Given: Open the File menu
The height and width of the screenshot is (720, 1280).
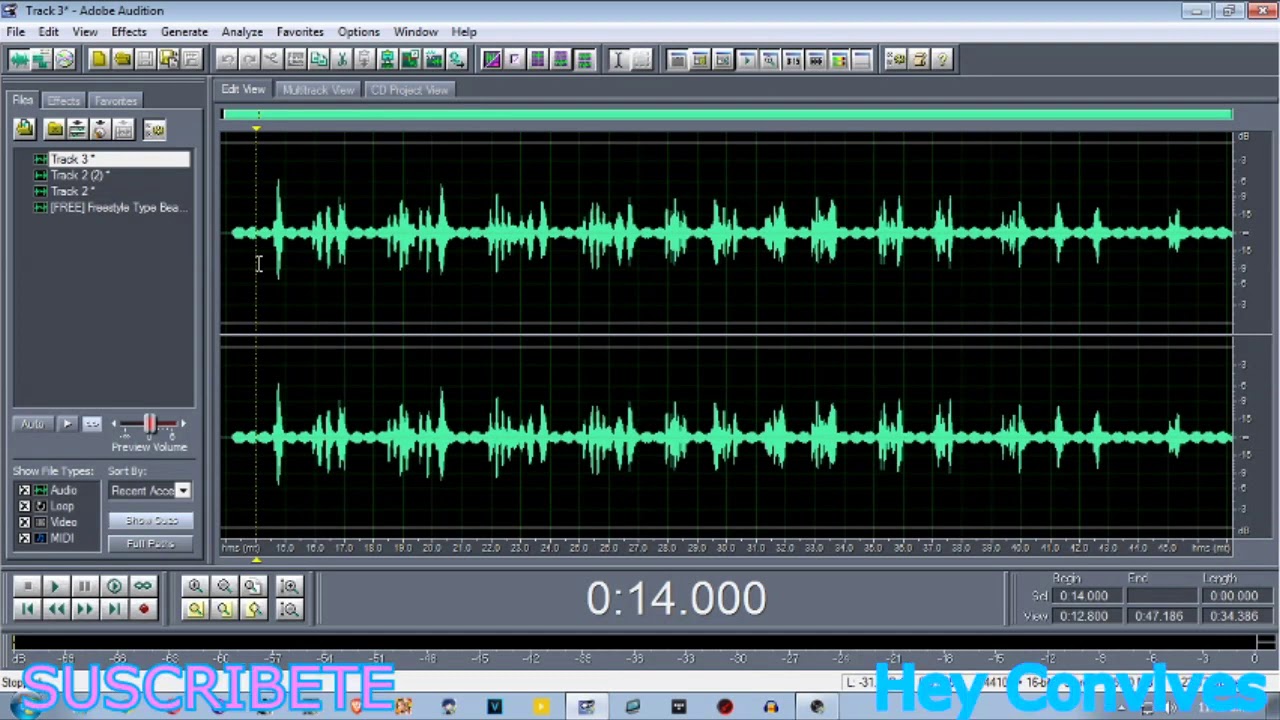Looking at the screenshot, I should tap(16, 32).
